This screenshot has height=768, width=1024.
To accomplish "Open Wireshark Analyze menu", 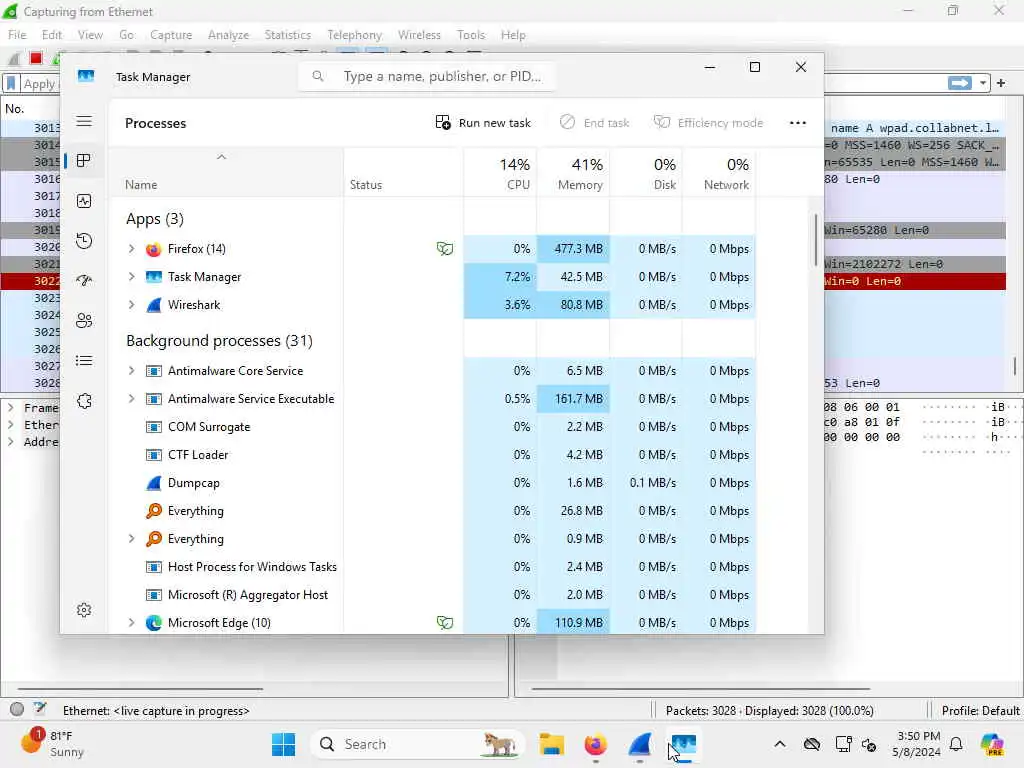I will tap(228, 35).
